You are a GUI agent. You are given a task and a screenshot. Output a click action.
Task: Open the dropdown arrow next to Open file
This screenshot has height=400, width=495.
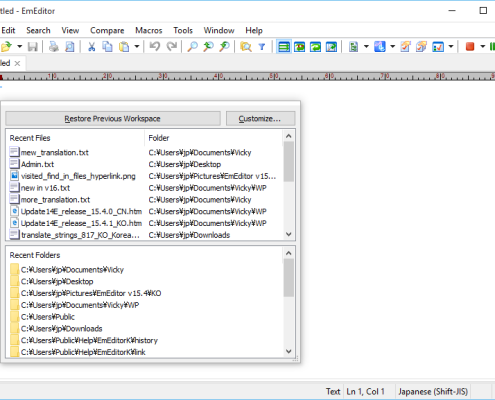click(x=20, y=47)
